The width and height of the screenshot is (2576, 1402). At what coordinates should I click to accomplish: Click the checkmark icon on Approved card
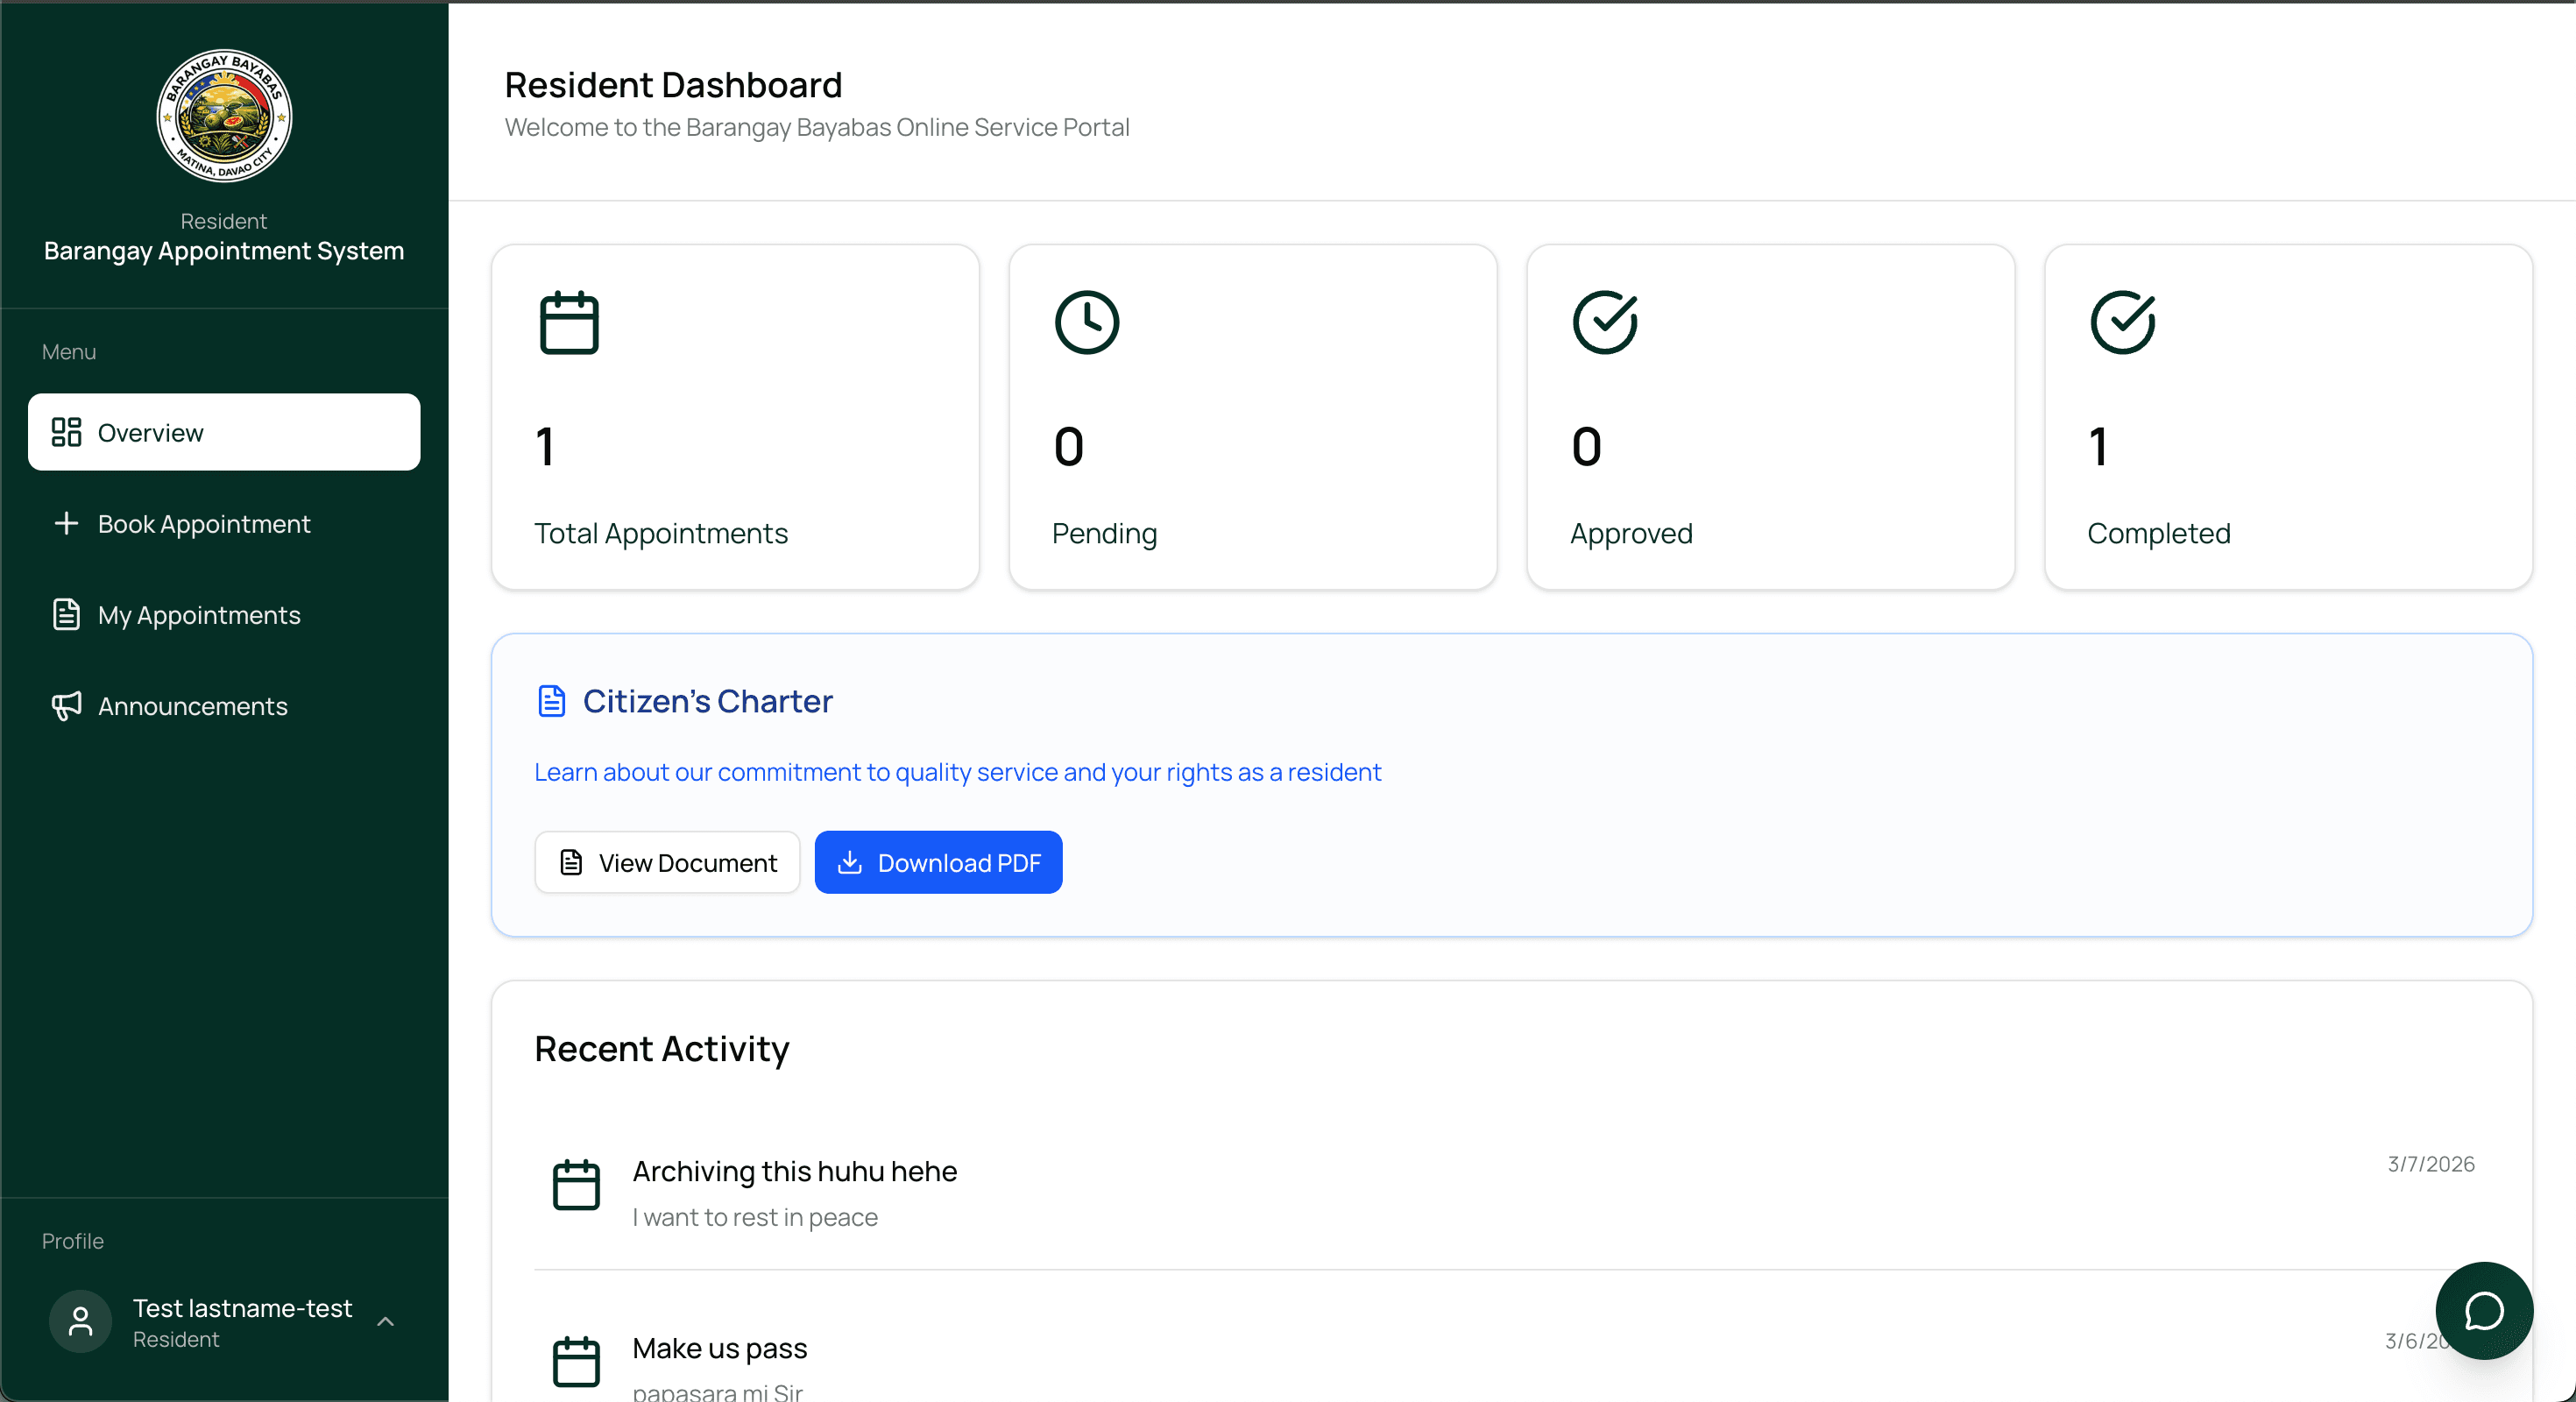tap(1605, 322)
